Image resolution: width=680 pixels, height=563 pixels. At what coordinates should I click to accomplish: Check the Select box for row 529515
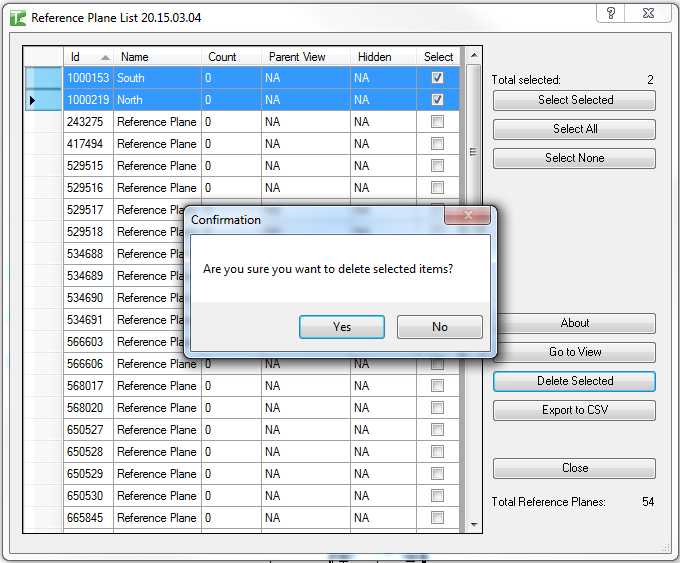coord(437,166)
